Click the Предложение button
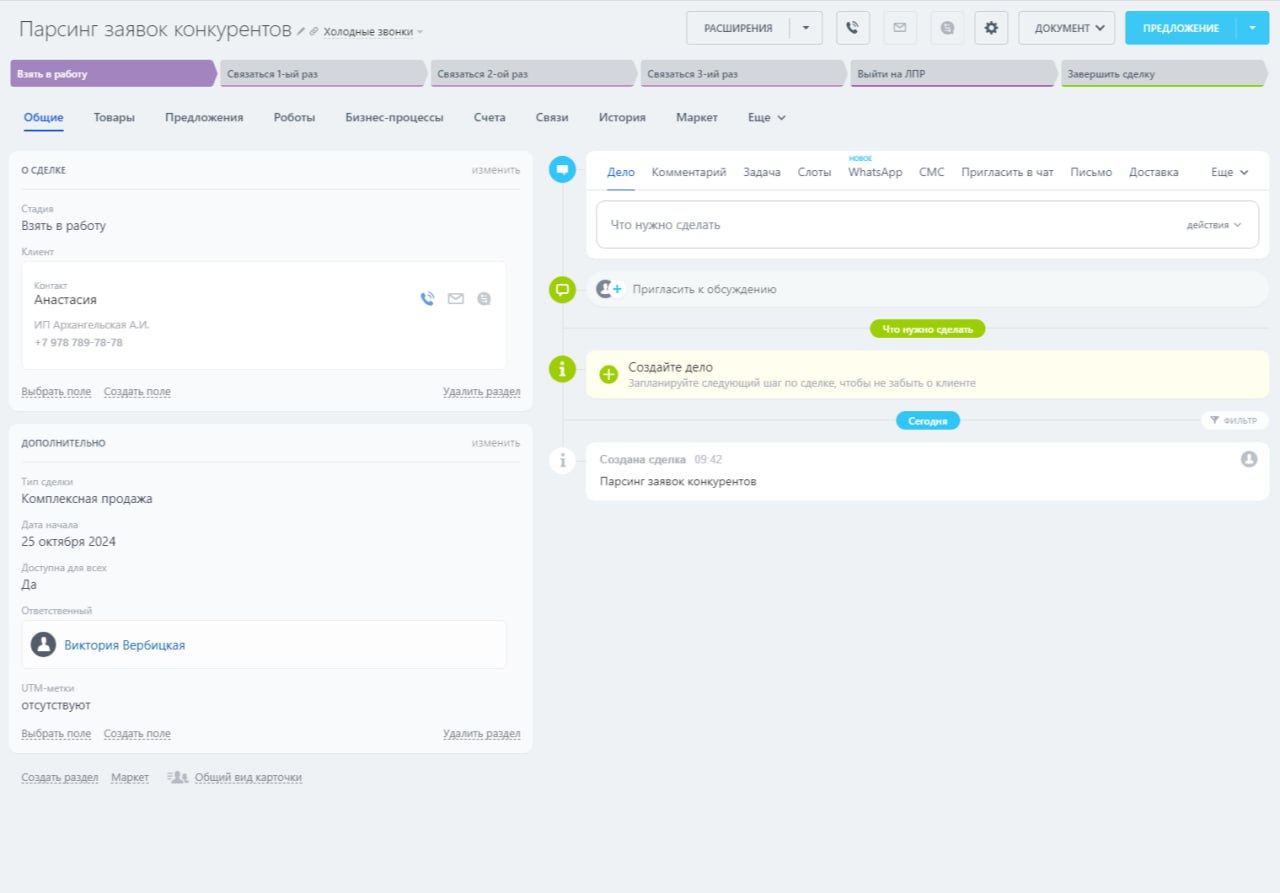1280x893 pixels. (1180, 28)
